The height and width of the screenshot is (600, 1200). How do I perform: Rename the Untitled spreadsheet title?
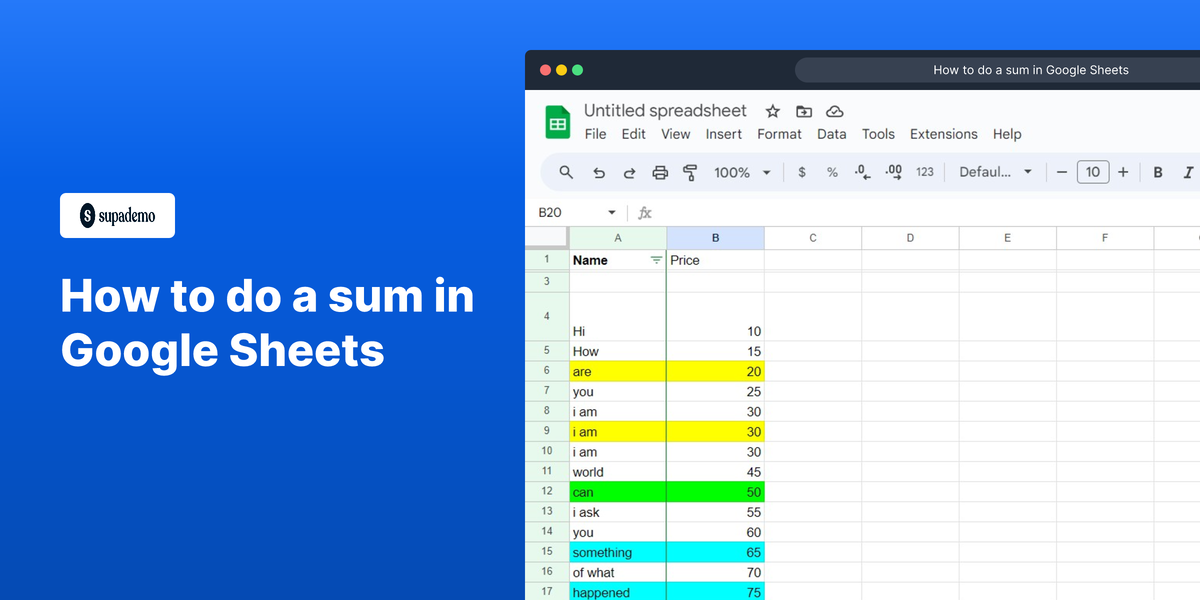665,111
